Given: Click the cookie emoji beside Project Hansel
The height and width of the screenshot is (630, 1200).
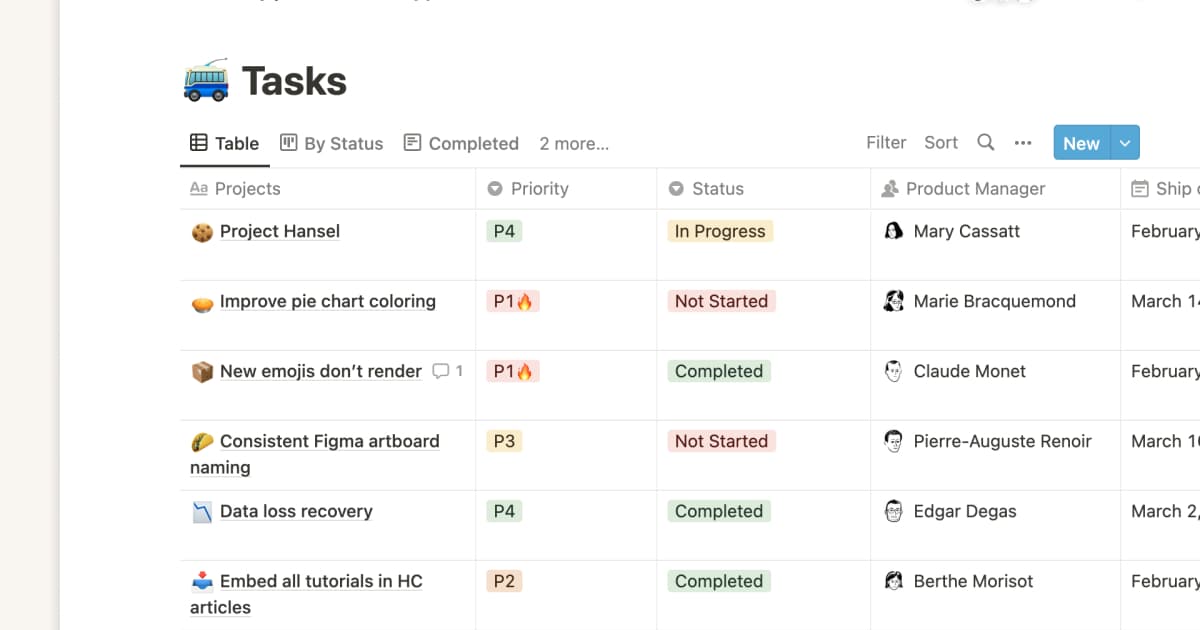Looking at the screenshot, I should pos(201,231).
